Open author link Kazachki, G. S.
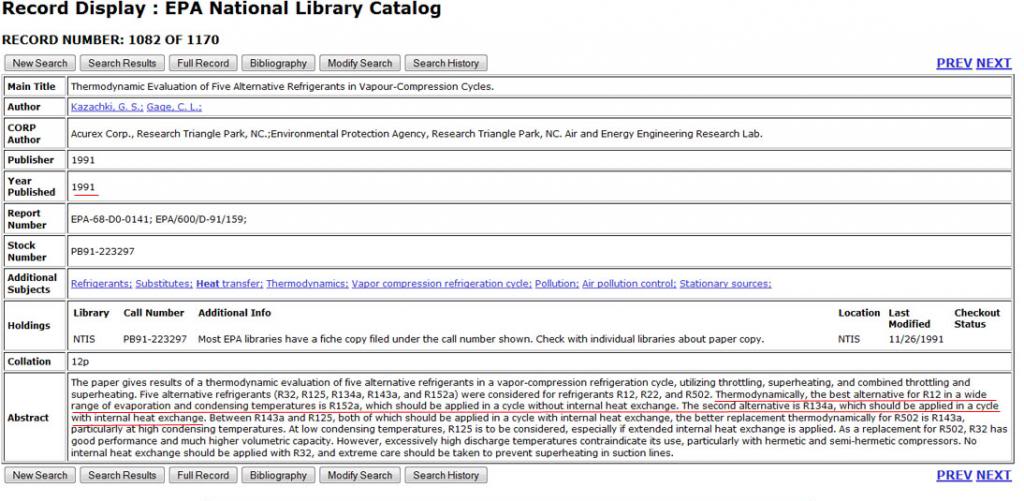Image resolution: width=1024 pixels, height=501 pixels. pyautogui.click(x=107, y=107)
